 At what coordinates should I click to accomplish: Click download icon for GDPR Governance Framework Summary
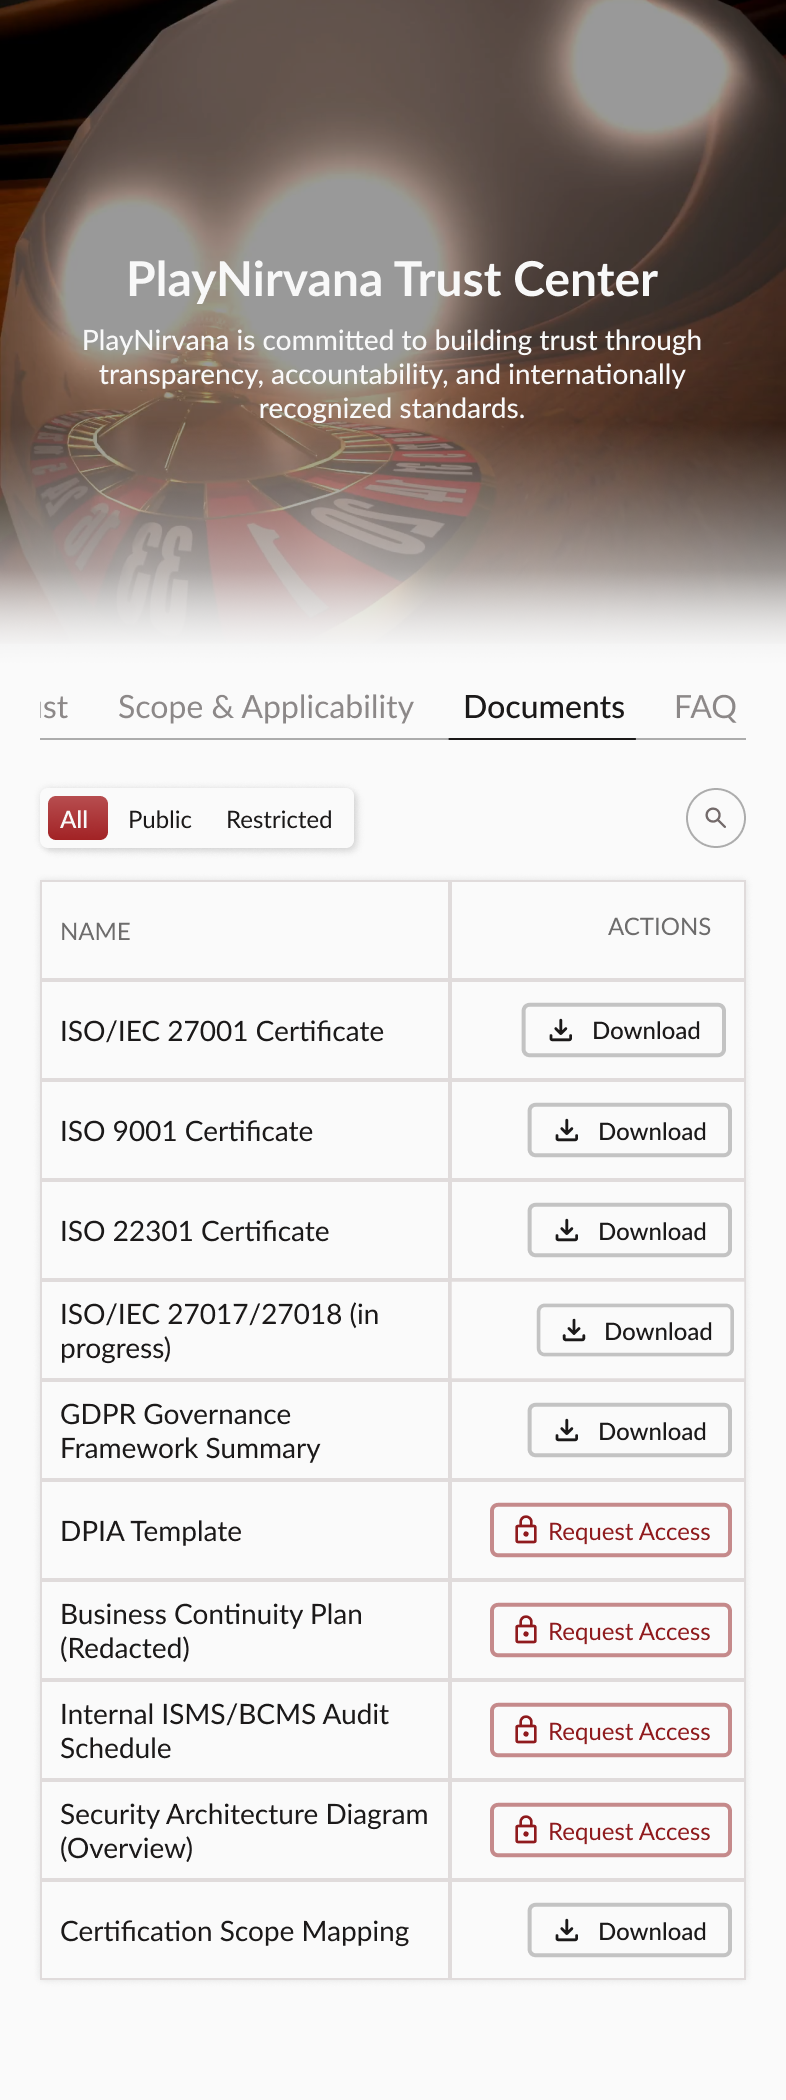567,1430
